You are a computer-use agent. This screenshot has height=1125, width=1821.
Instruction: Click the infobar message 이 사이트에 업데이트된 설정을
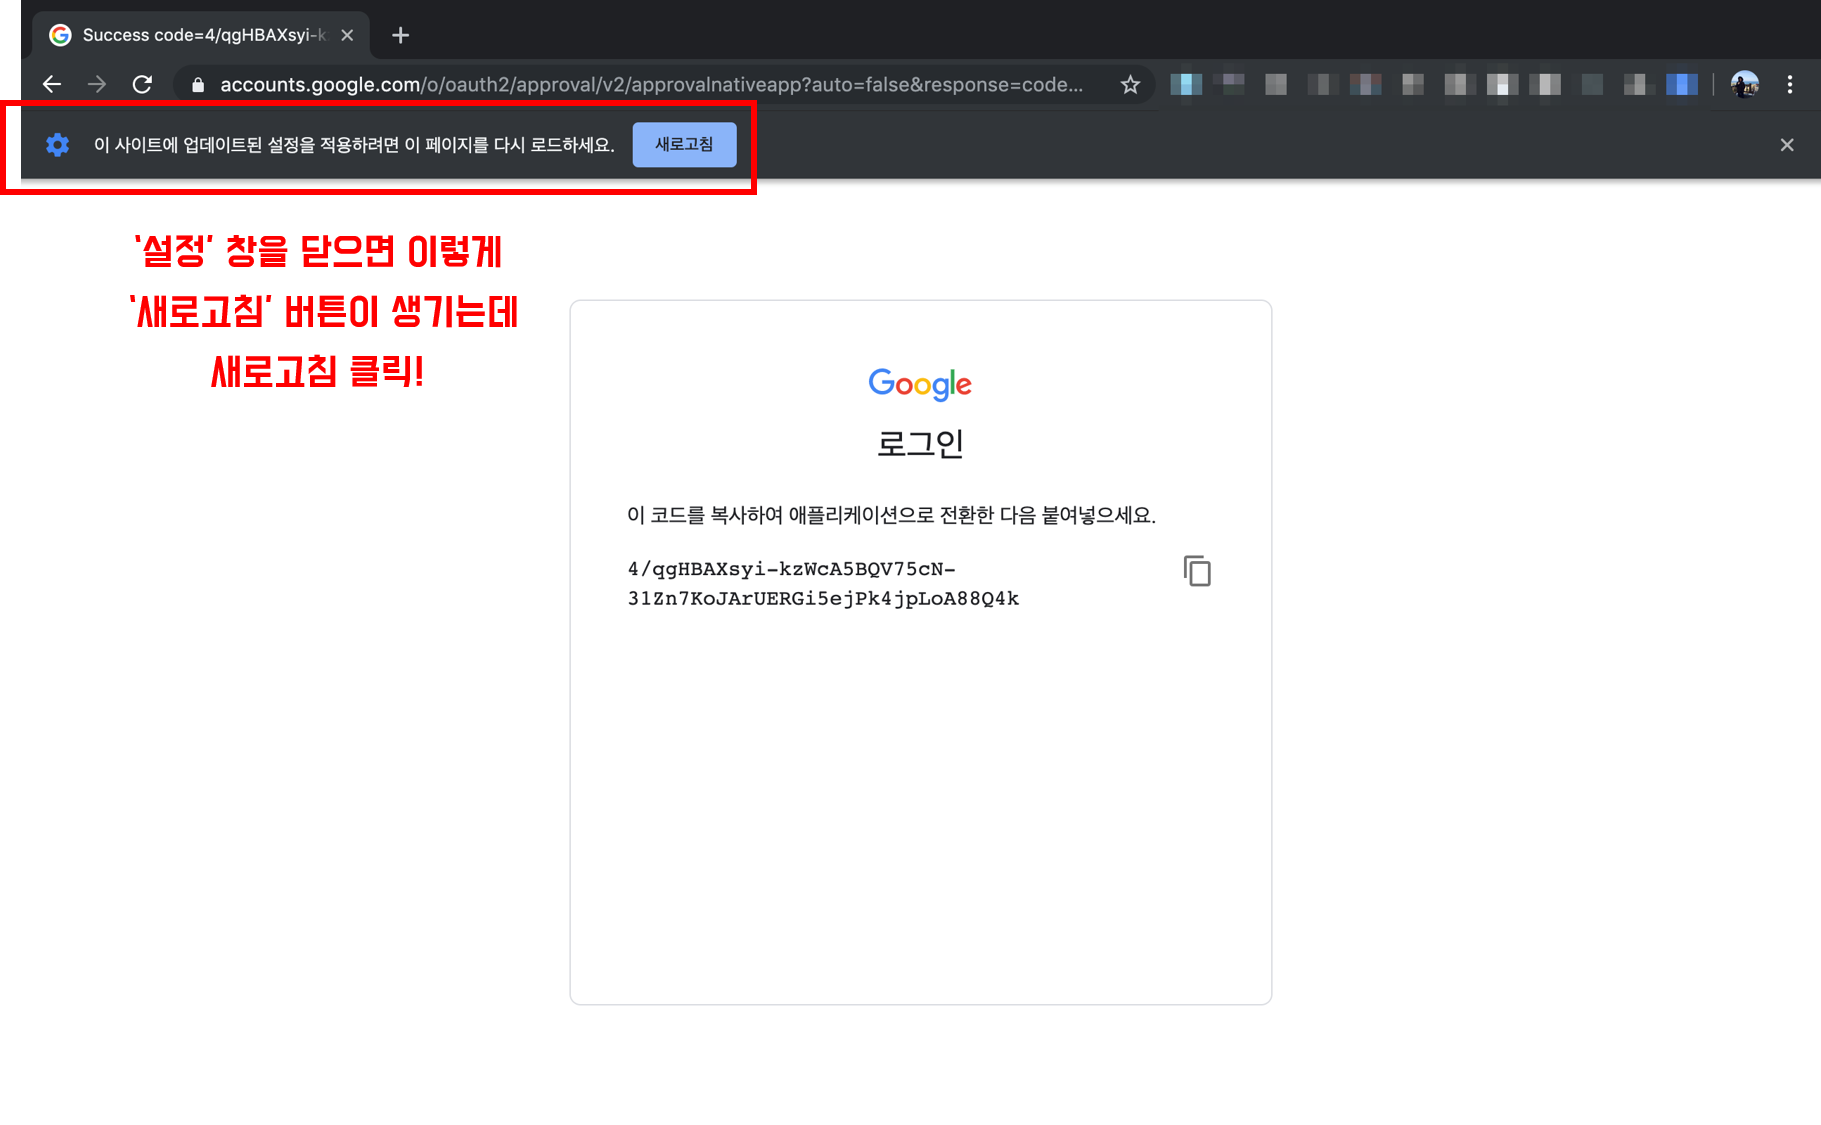tap(354, 145)
